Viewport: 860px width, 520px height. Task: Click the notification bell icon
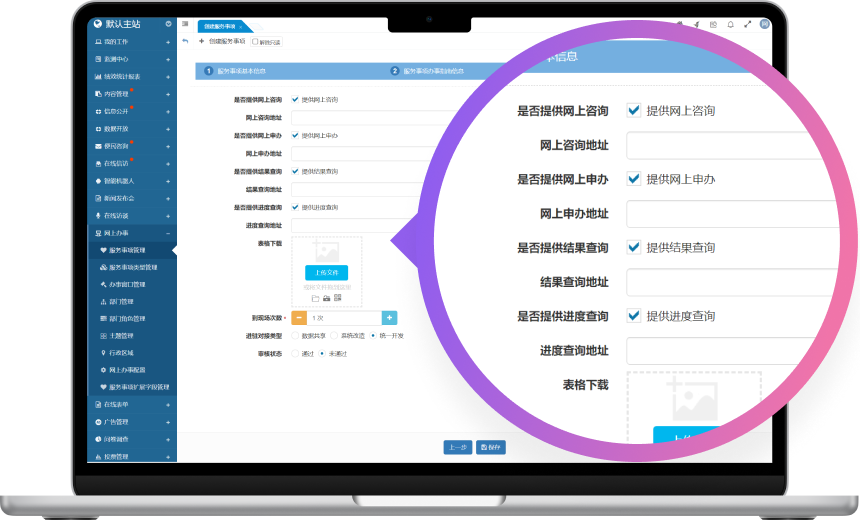pos(730,24)
